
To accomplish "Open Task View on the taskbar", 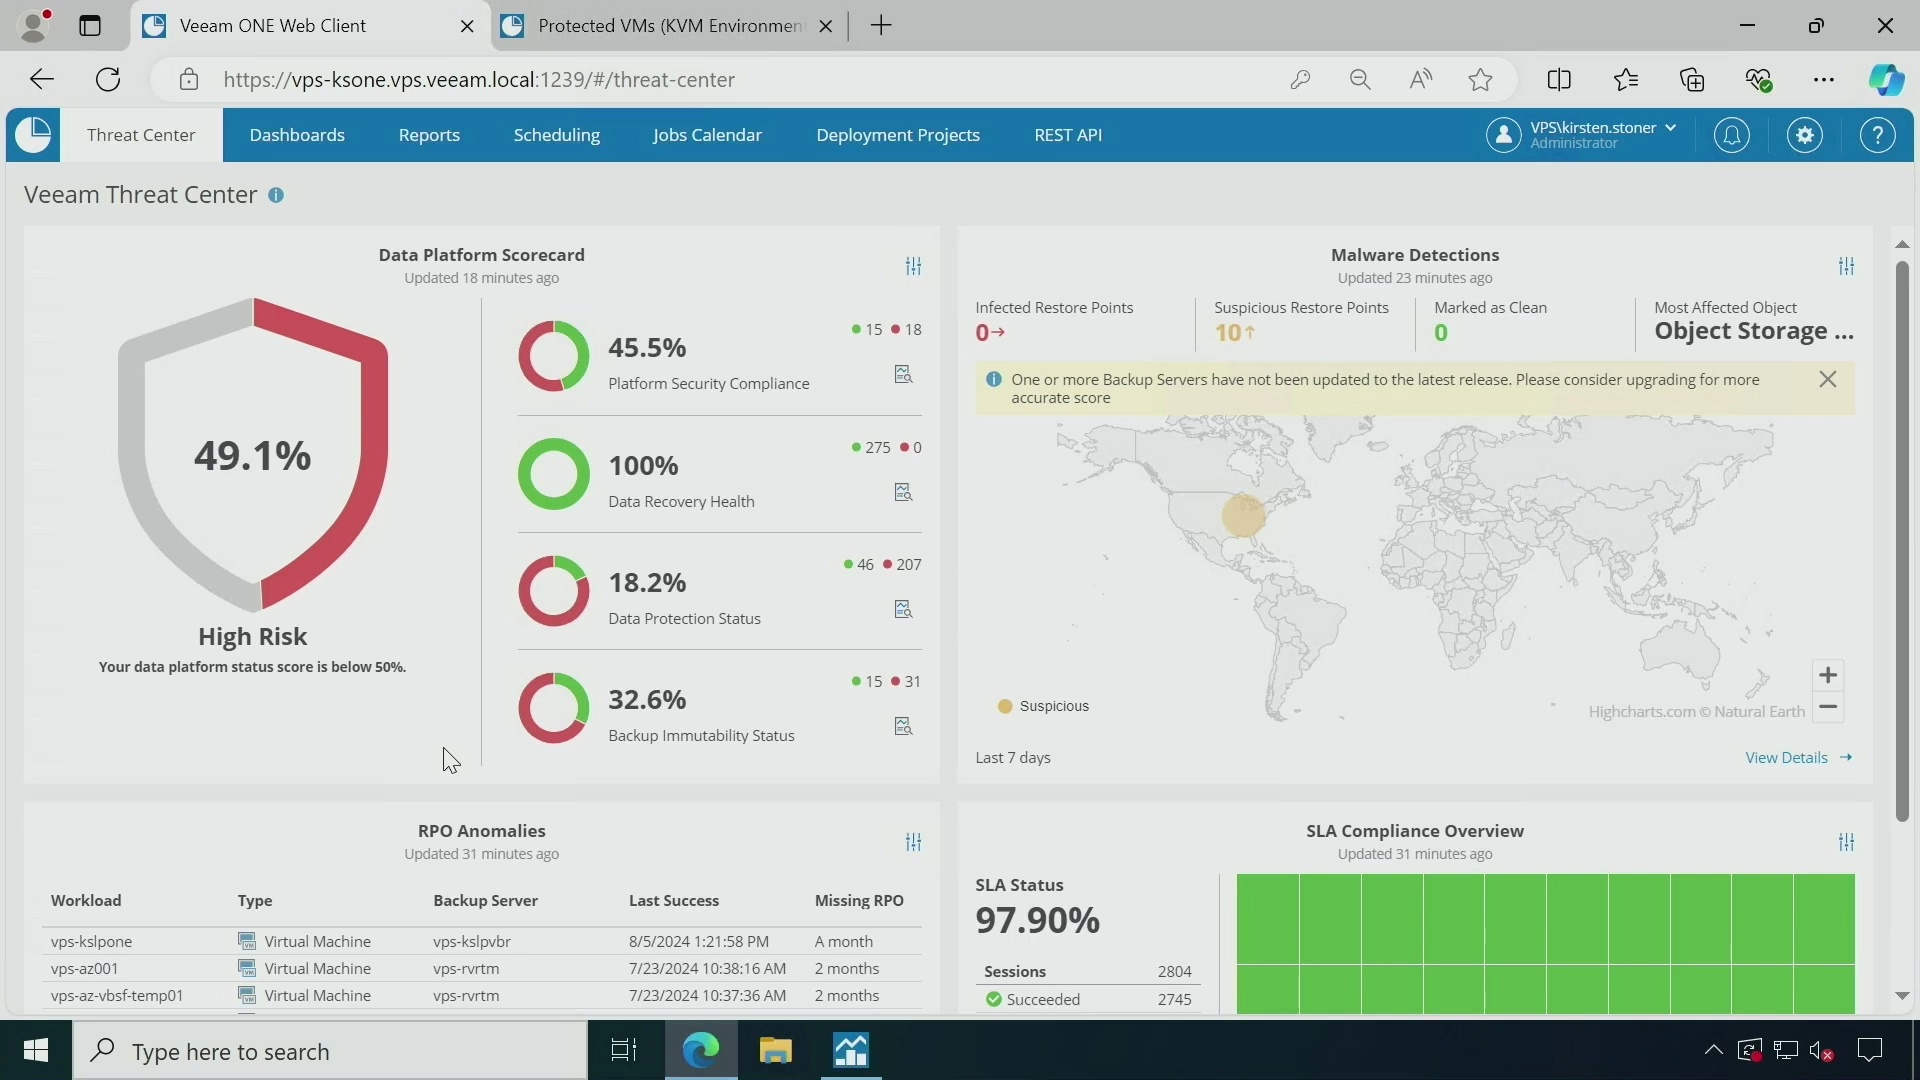I will 624,1051.
